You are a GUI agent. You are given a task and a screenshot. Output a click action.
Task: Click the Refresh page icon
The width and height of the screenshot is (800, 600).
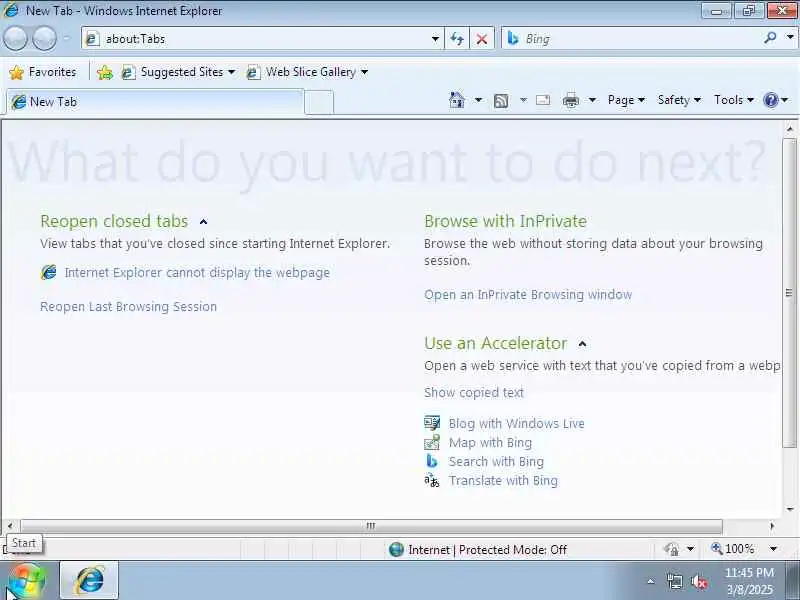(x=457, y=39)
